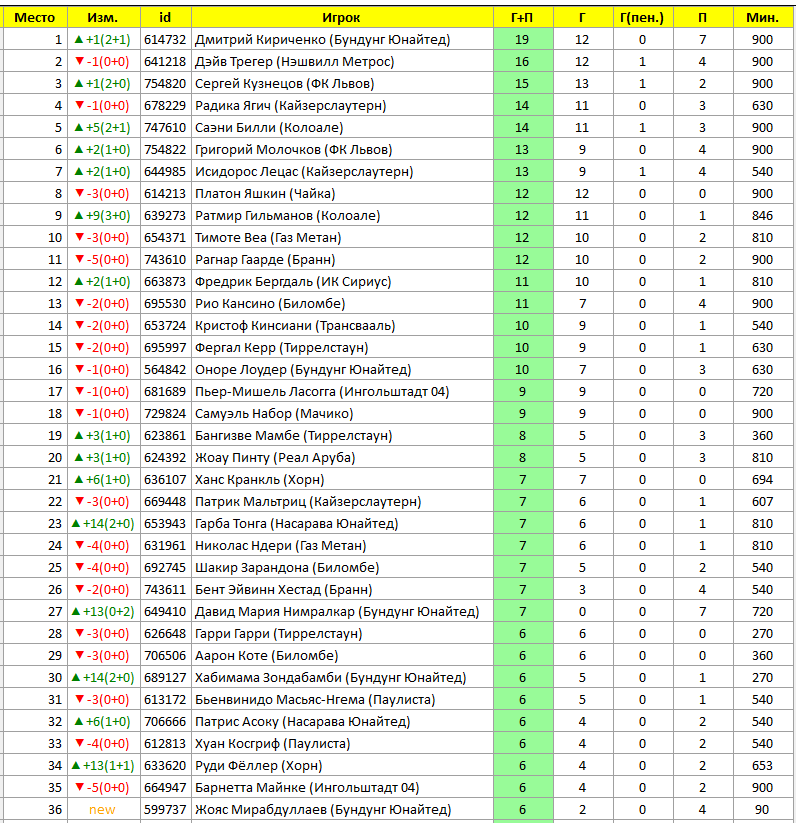
Task: Click change value +5(2+1) cell
Action: (104, 128)
